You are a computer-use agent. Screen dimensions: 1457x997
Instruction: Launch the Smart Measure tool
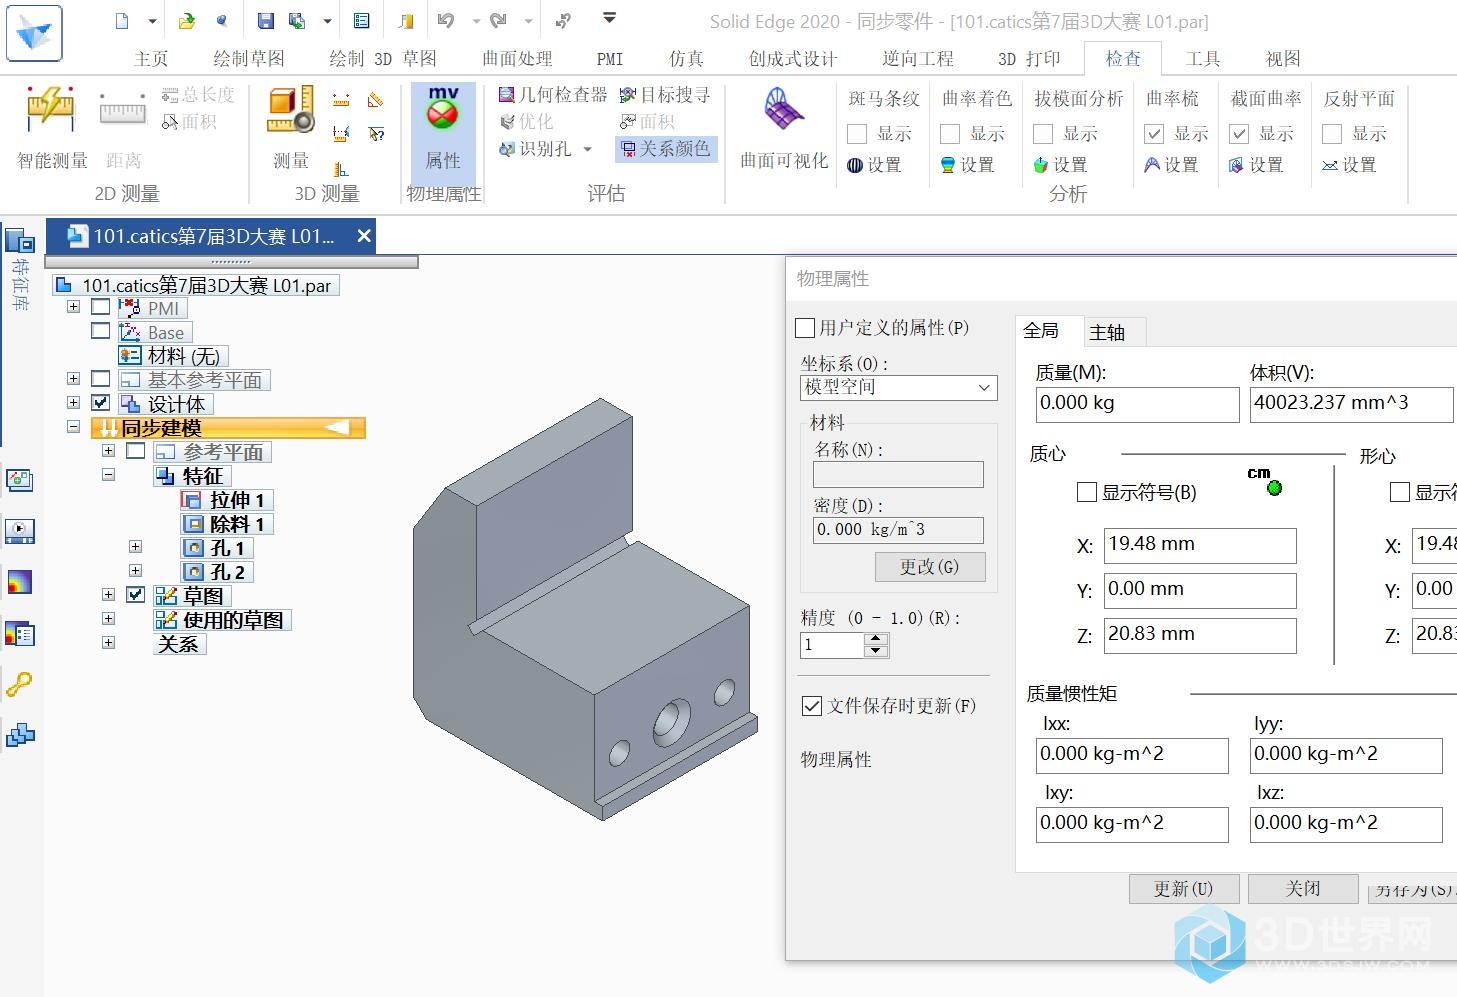click(52, 129)
